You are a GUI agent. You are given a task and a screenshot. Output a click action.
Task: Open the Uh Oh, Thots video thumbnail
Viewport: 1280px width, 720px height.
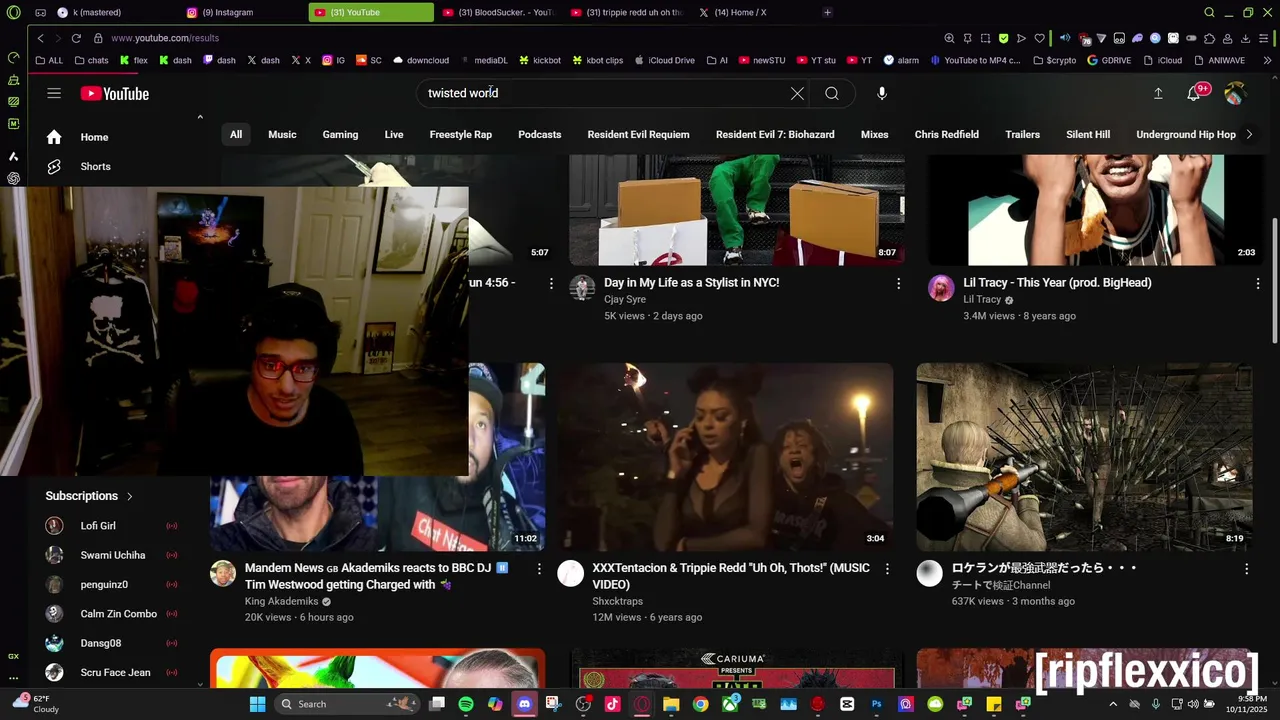click(725, 457)
